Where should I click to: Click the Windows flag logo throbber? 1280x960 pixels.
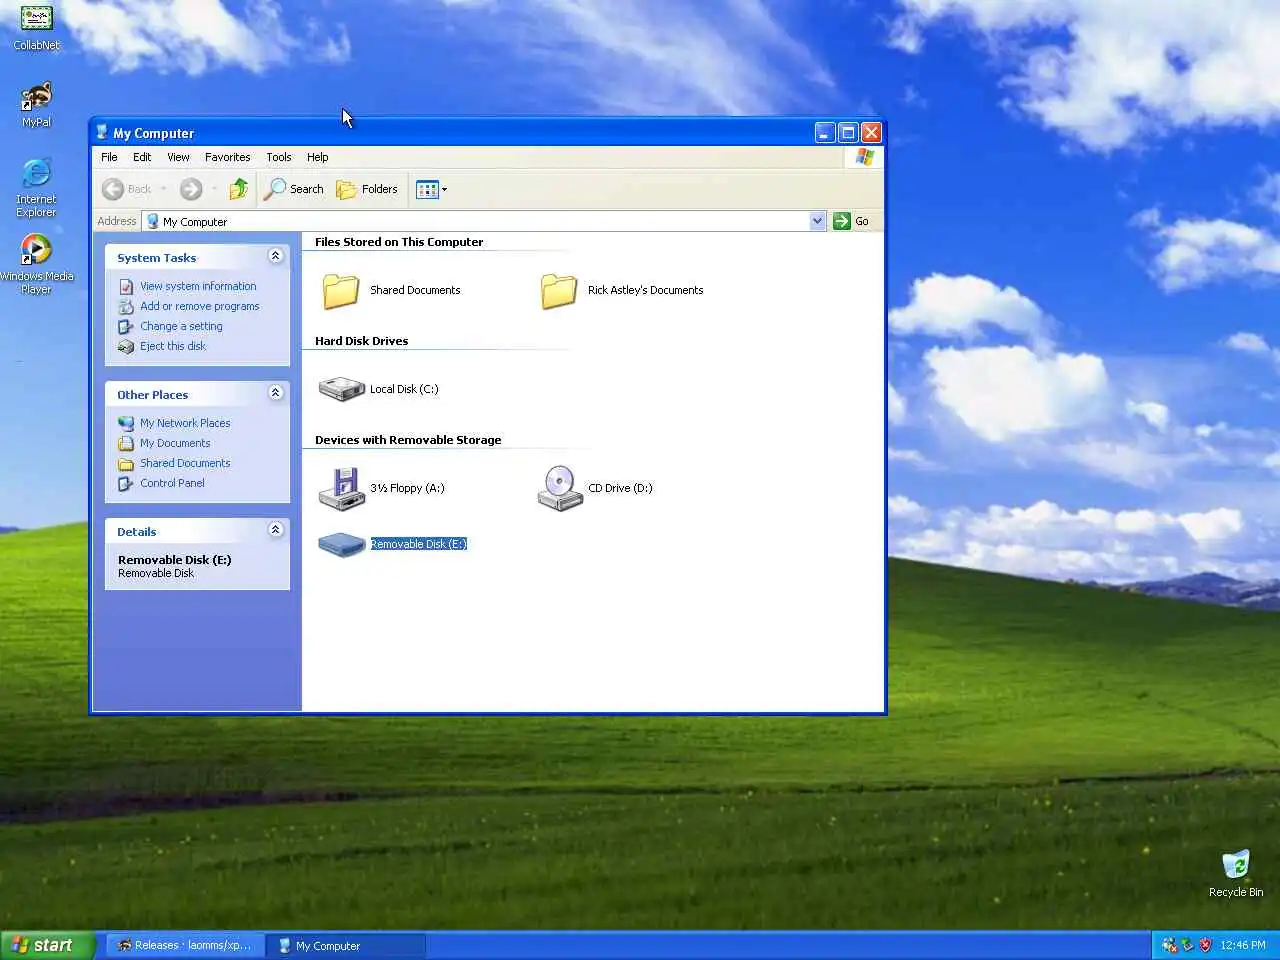(865, 157)
